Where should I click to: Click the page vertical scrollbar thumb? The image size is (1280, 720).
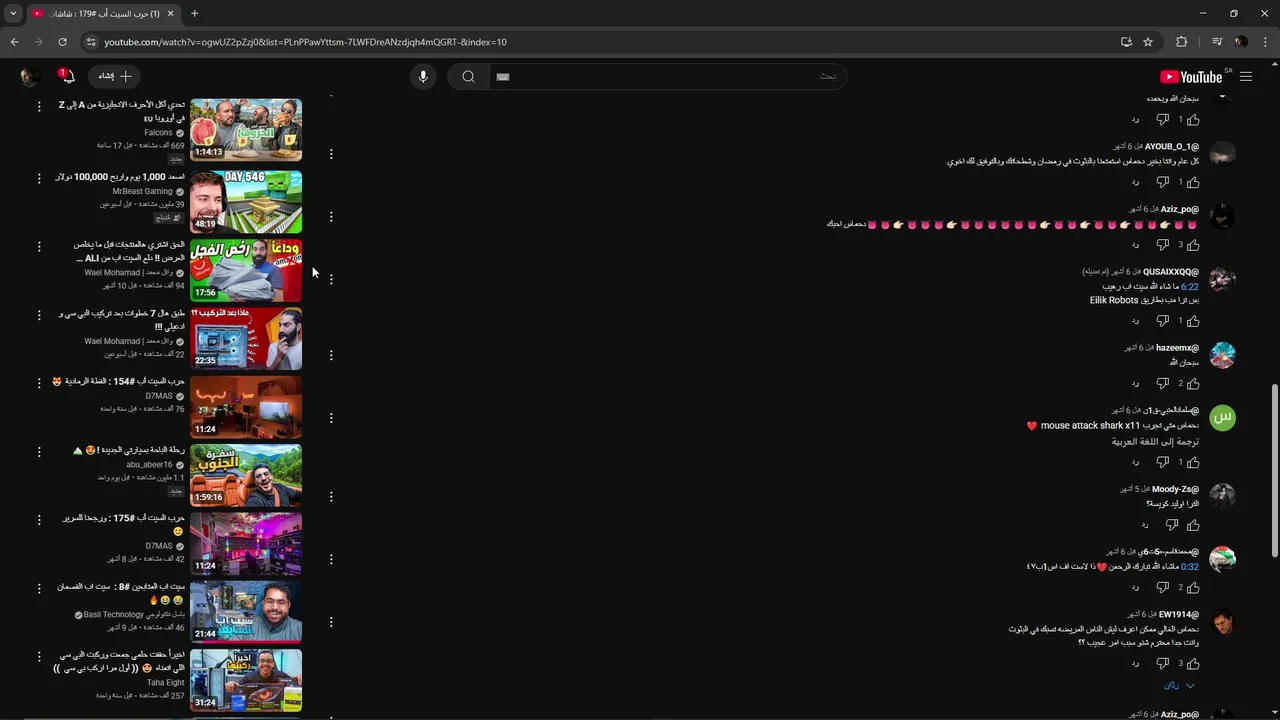(x=1274, y=470)
